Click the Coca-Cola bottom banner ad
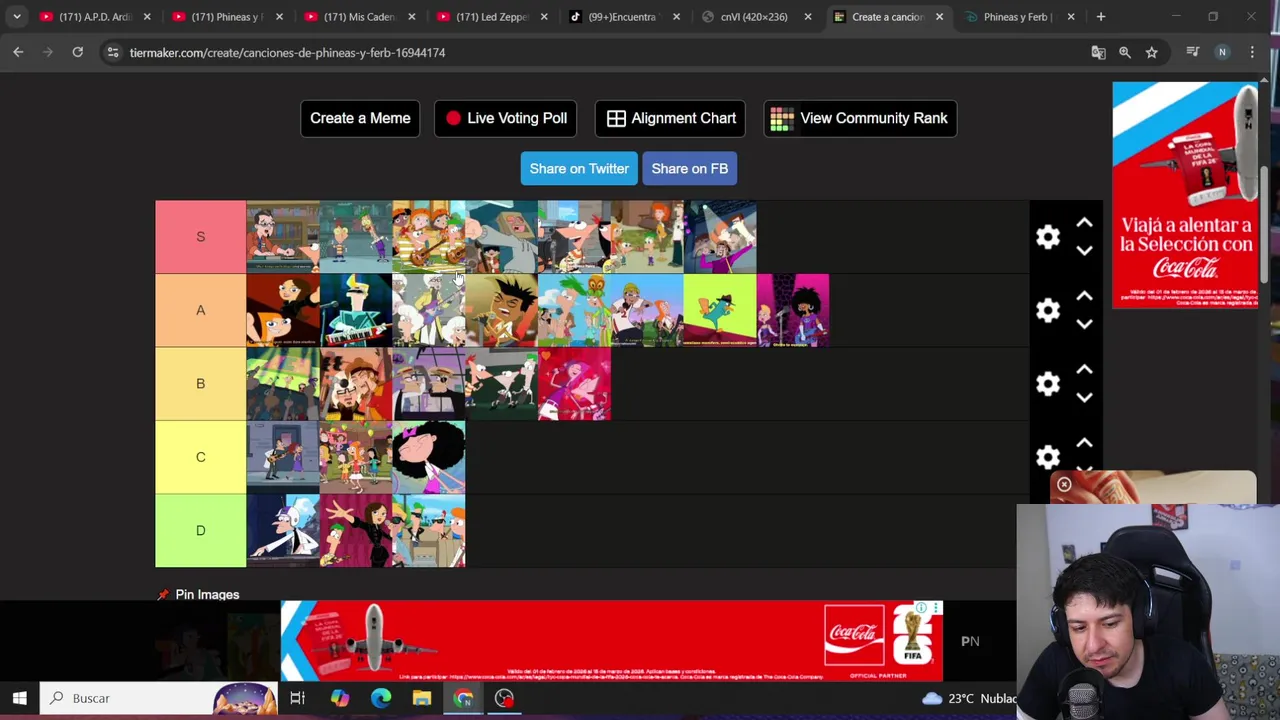This screenshot has height=720, width=1280. click(x=612, y=640)
